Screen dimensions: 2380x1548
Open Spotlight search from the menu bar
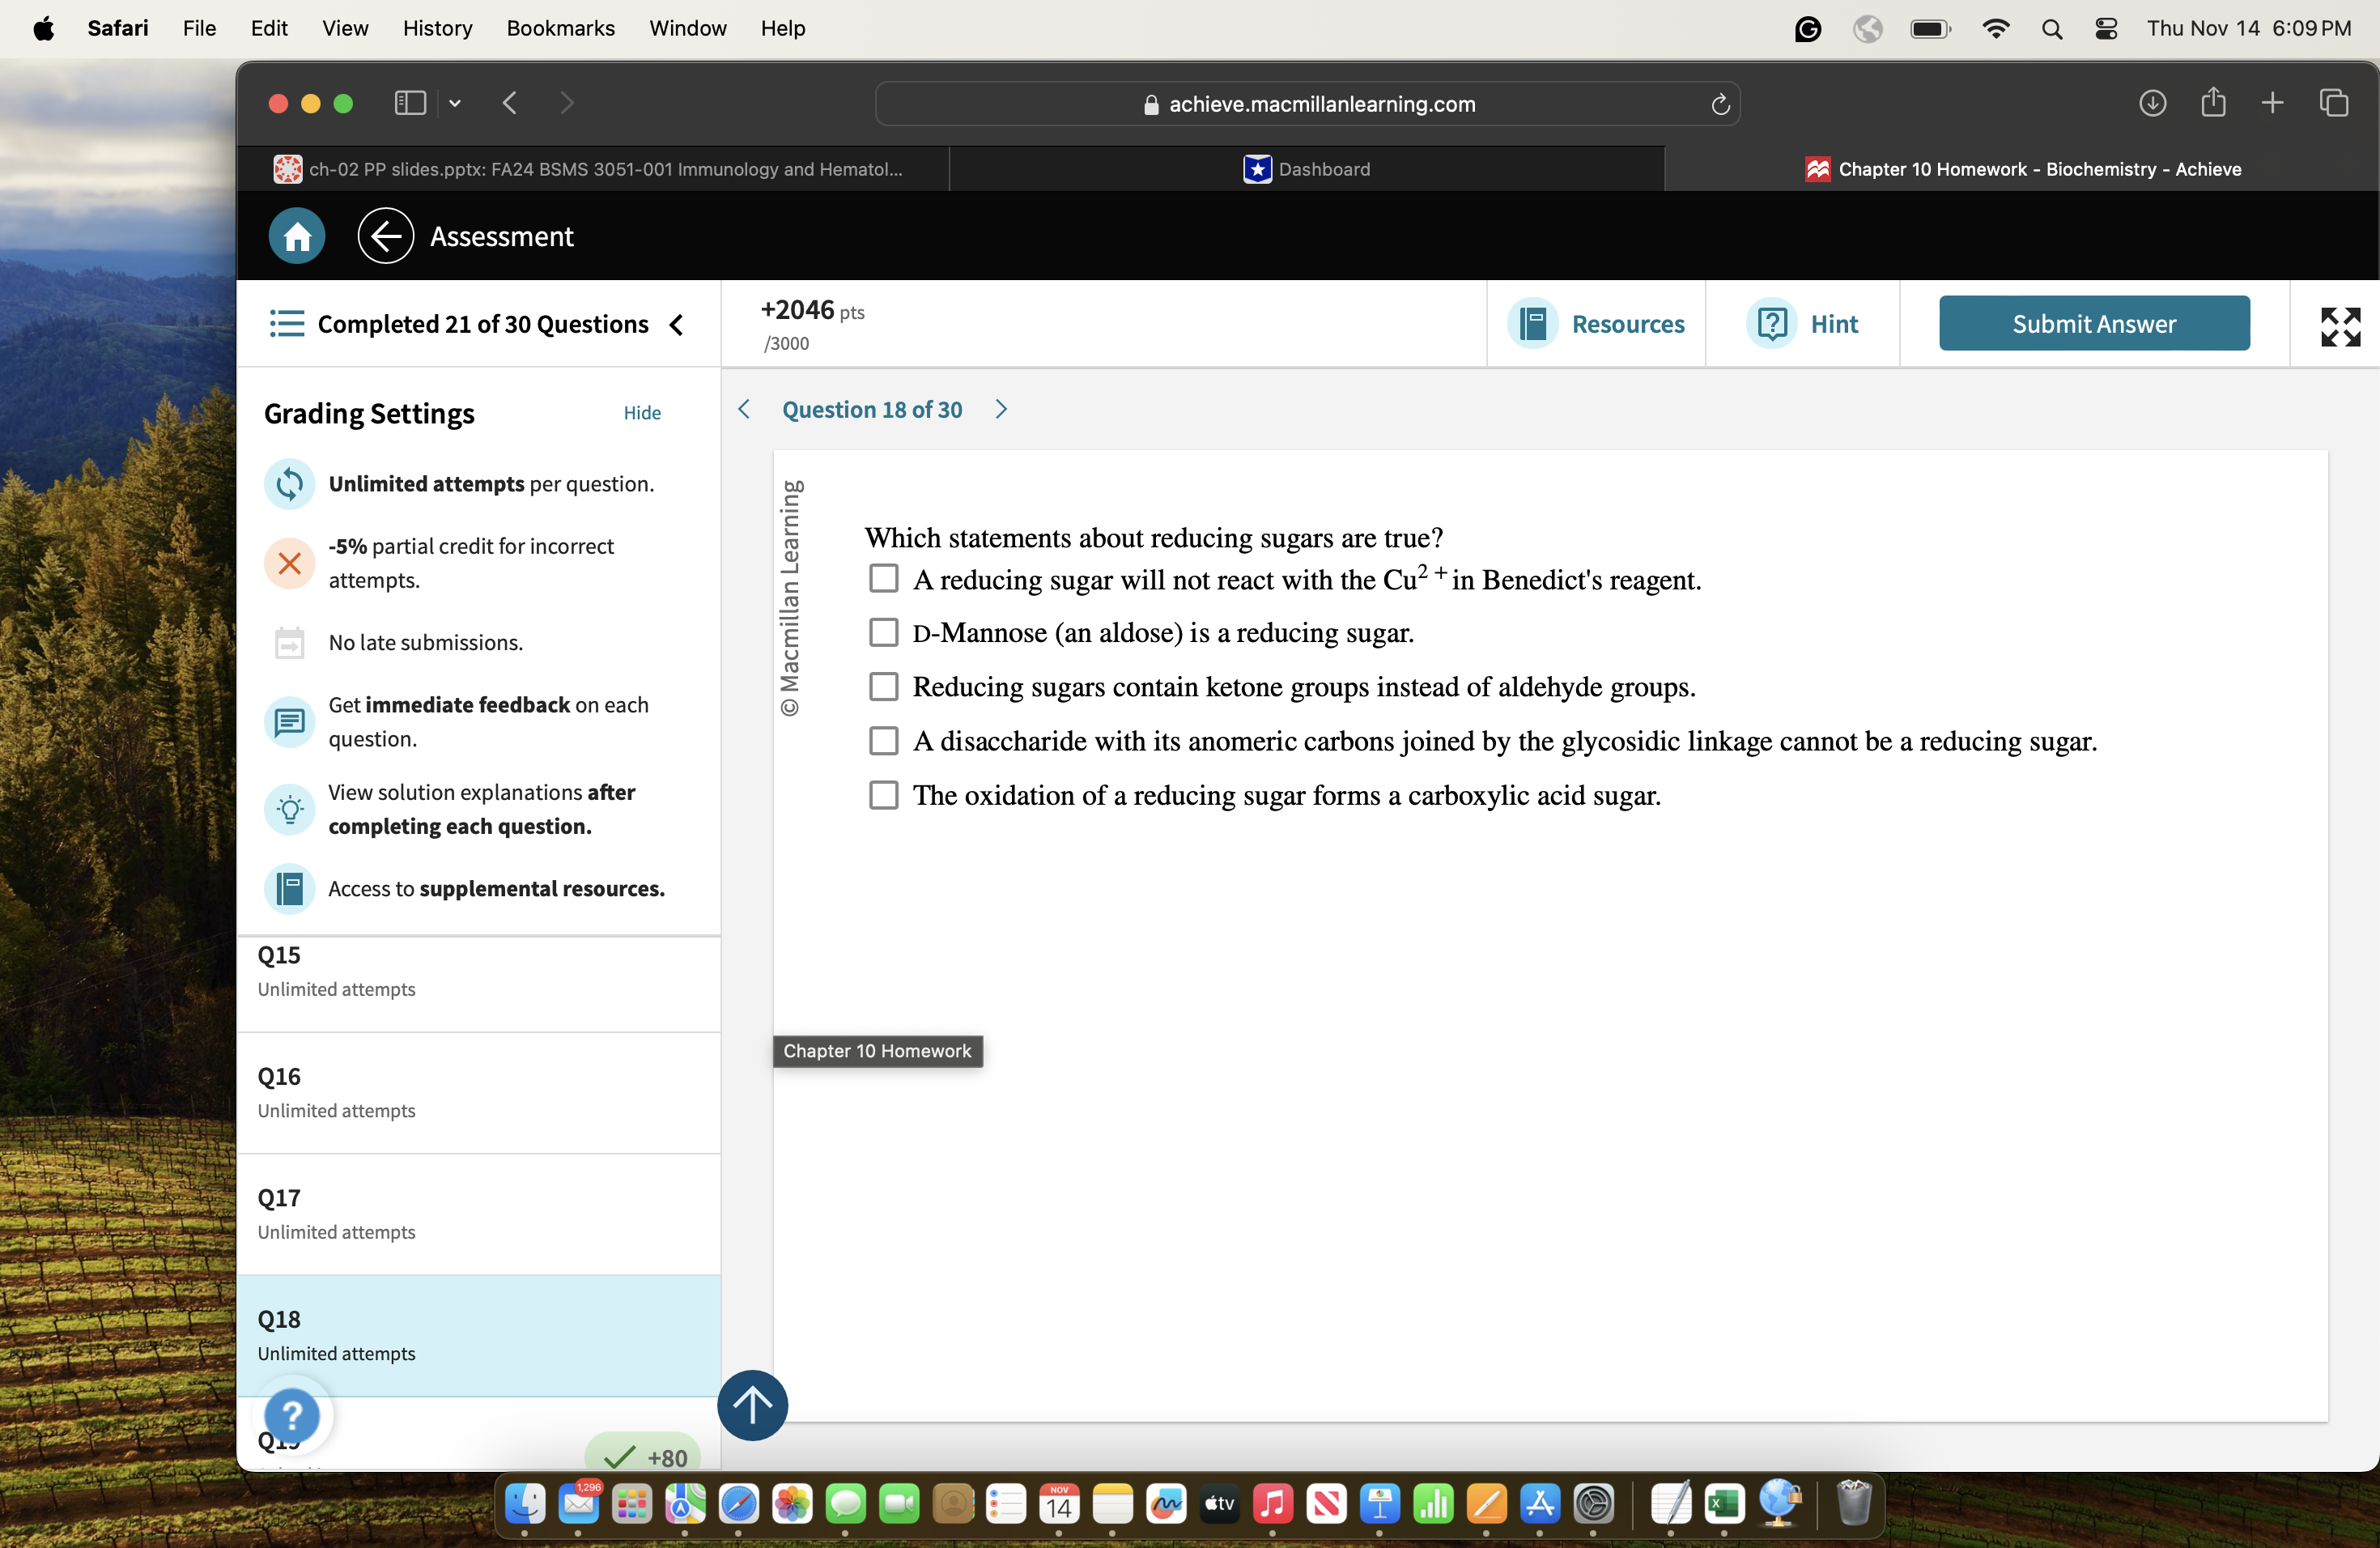(2051, 28)
